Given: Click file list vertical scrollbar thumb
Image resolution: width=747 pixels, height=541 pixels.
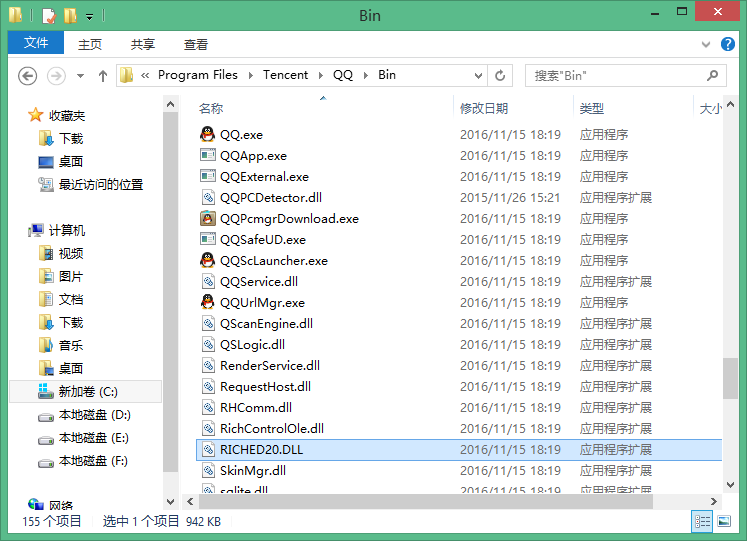Looking at the screenshot, I should click(x=730, y=378).
